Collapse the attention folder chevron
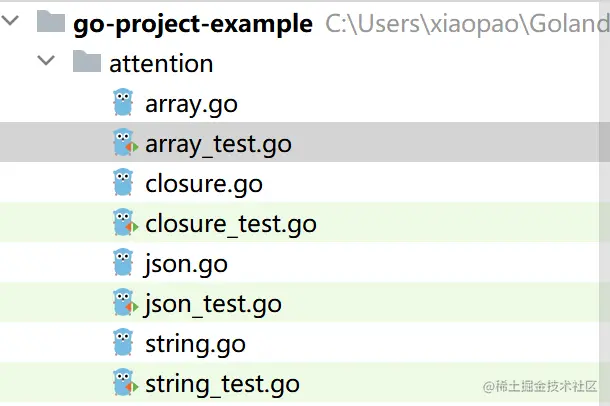610x406 pixels. click(x=46, y=62)
